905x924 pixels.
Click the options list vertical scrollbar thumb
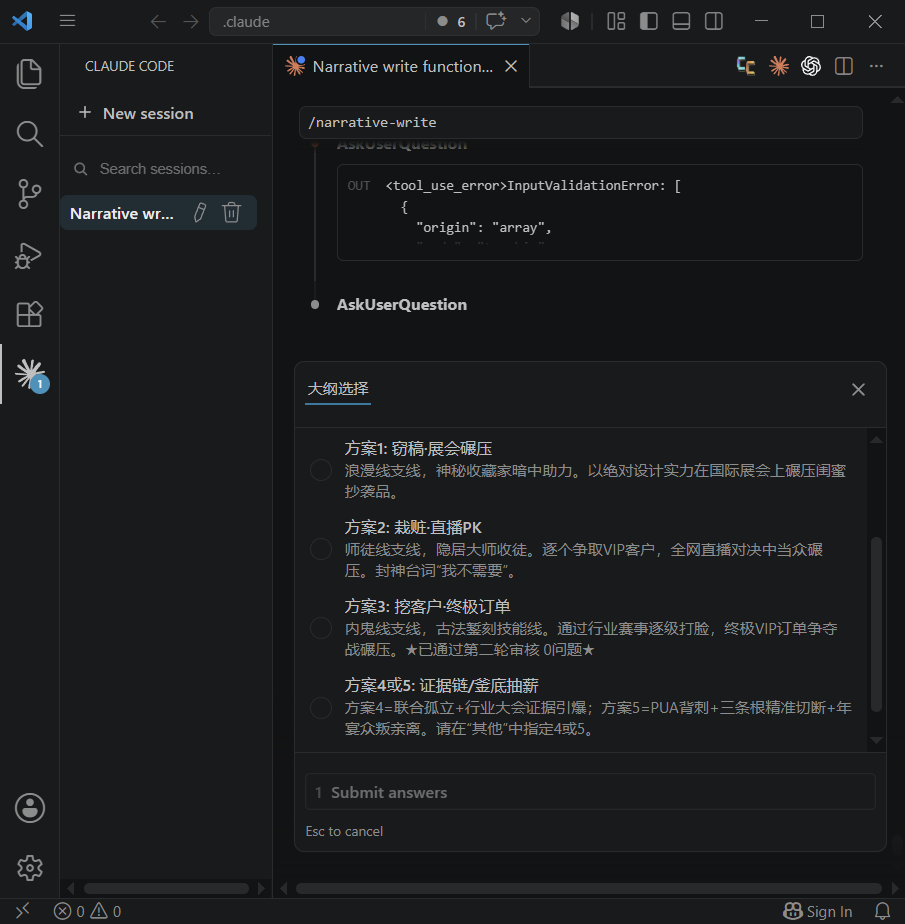point(876,624)
